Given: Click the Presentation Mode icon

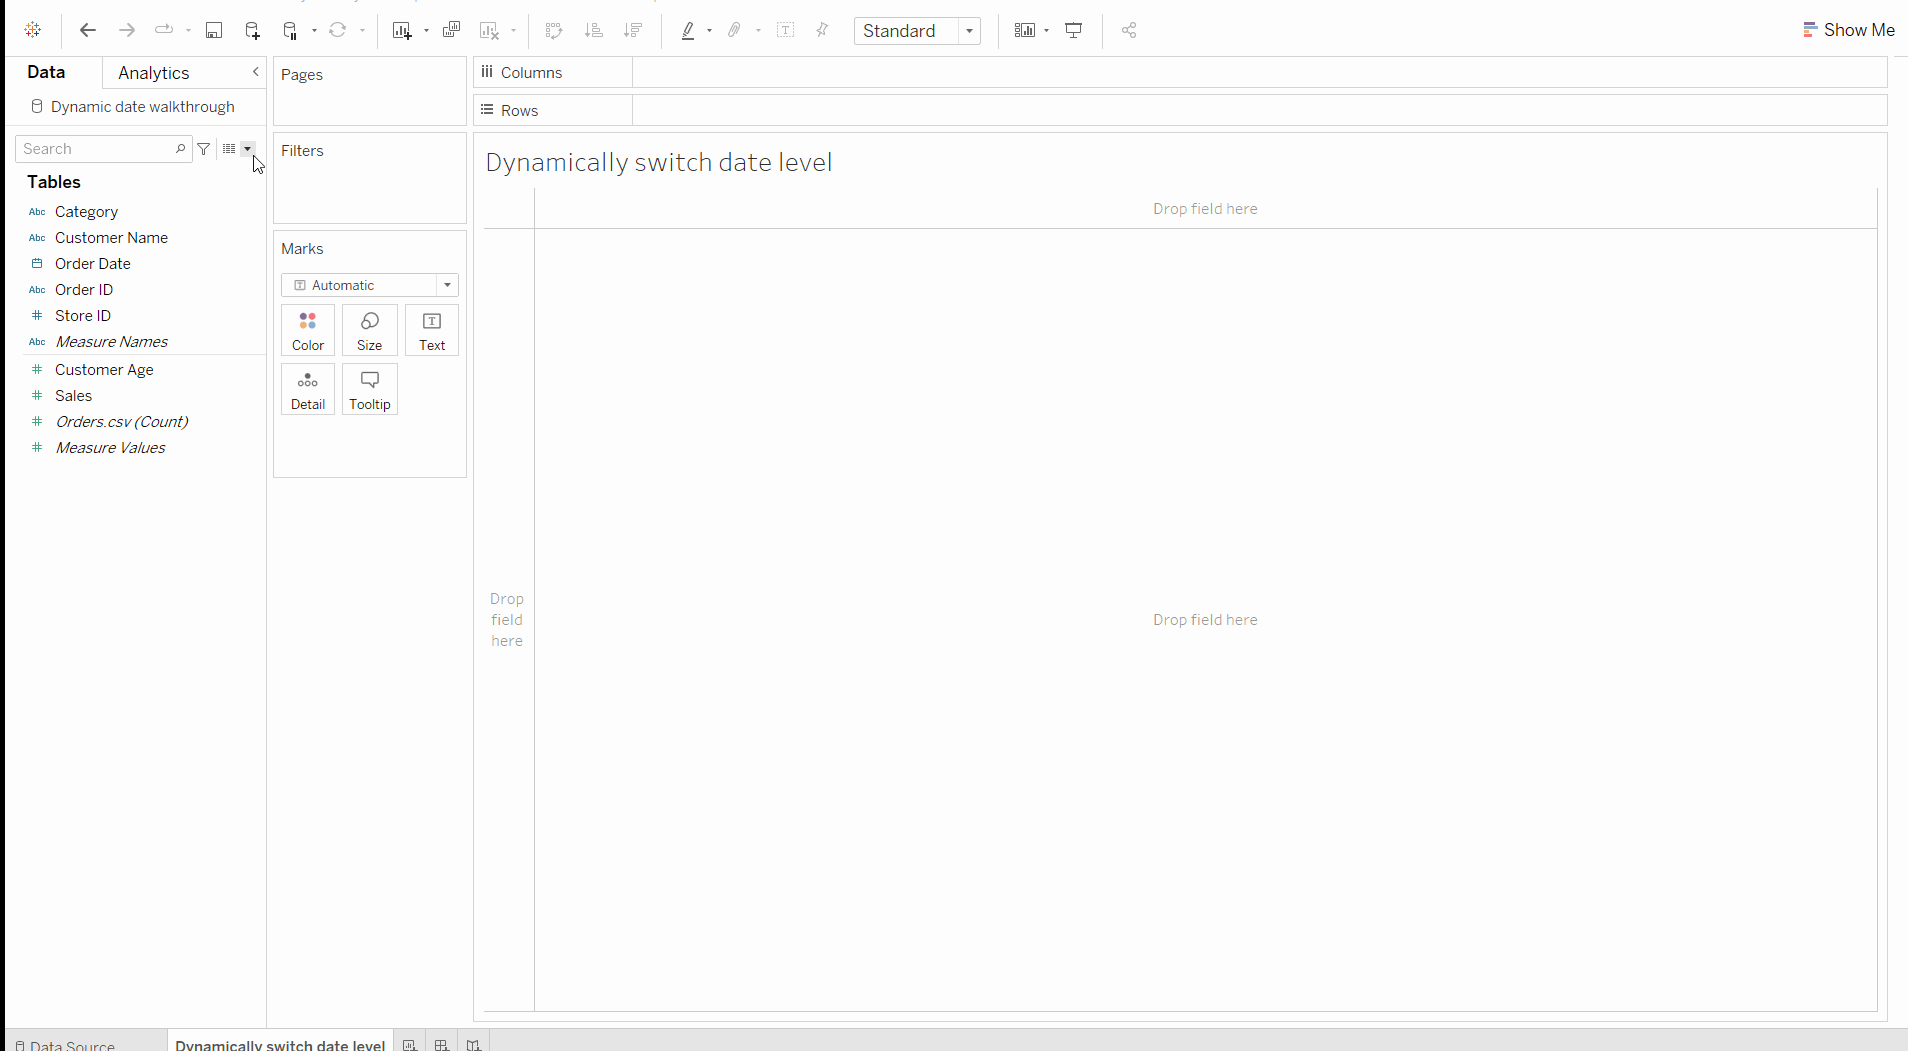Looking at the screenshot, I should pos(1074,30).
